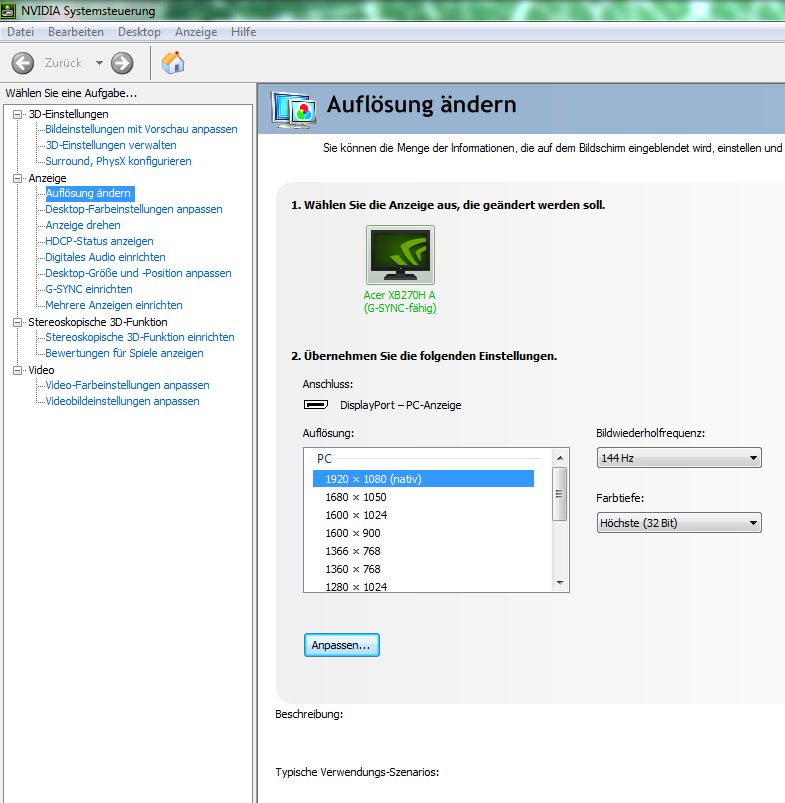Open HDCP-Status anzeigen
Image resolution: width=785 pixels, height=803 pixels.
(x=99, y=241)
